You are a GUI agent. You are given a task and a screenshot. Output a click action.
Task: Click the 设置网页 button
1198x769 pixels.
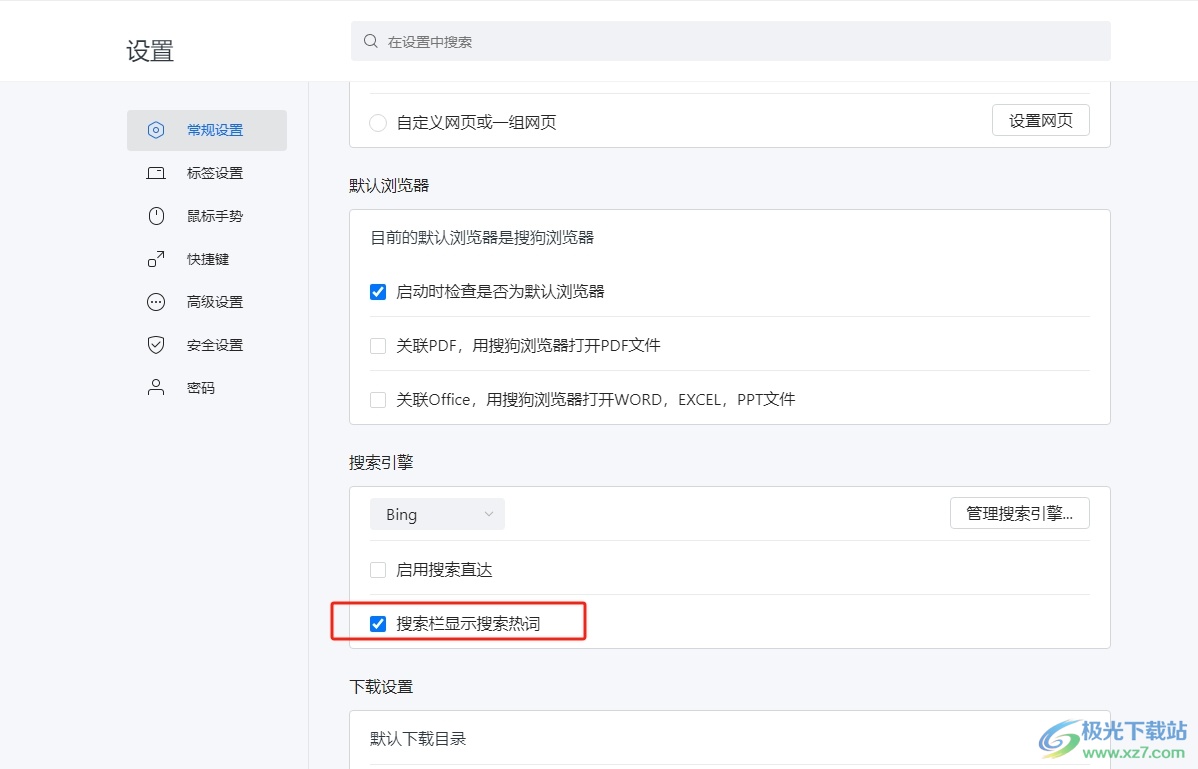click(x=1041, y=121)
